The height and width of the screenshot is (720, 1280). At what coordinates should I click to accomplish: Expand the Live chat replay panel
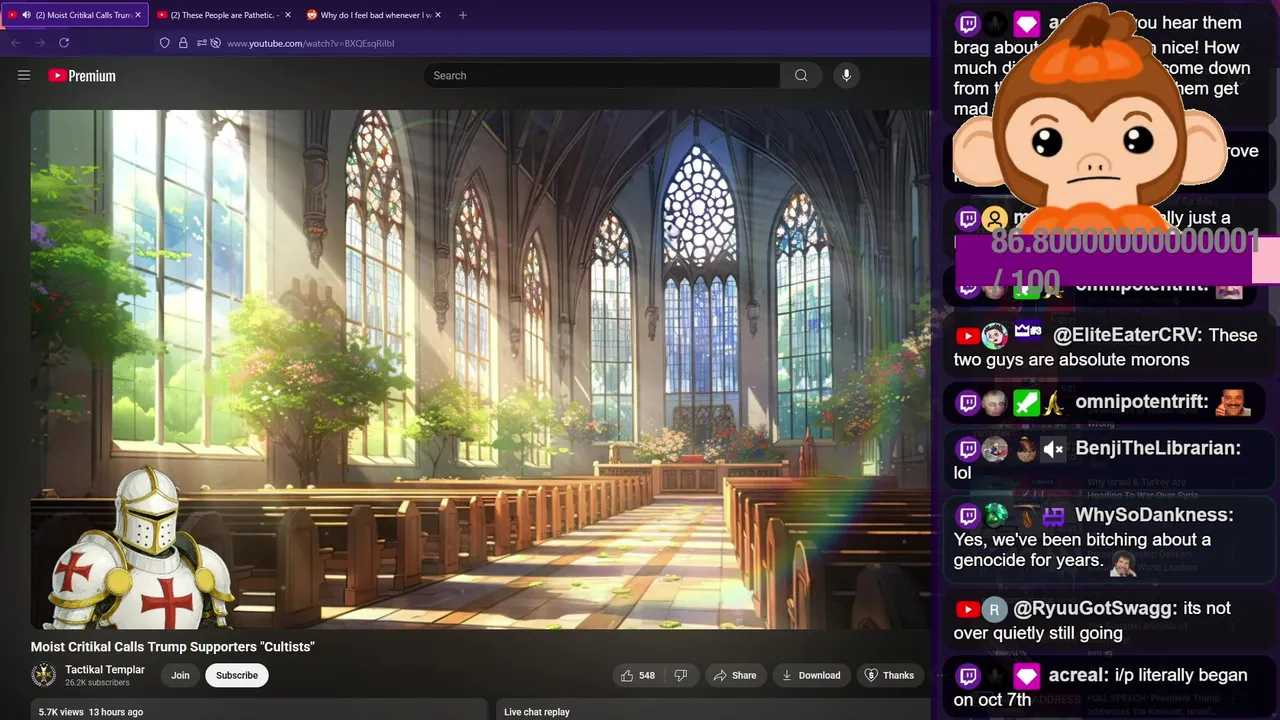(x=713, y=709)
